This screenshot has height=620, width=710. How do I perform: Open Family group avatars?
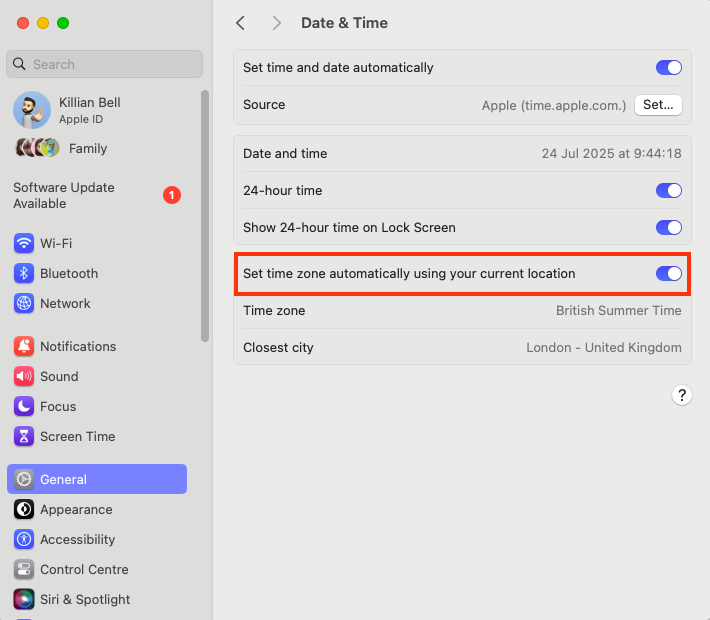tap(38, 148)
